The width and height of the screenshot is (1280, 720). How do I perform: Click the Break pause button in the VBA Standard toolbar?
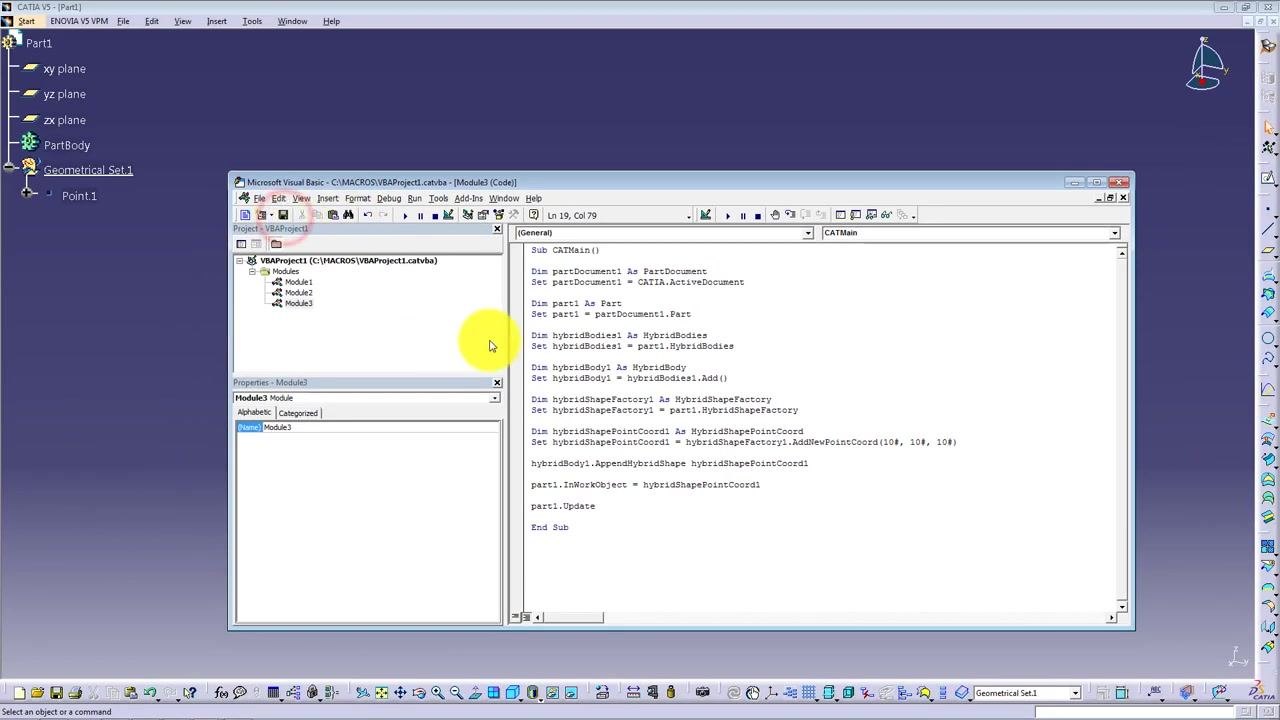point(420,215)
